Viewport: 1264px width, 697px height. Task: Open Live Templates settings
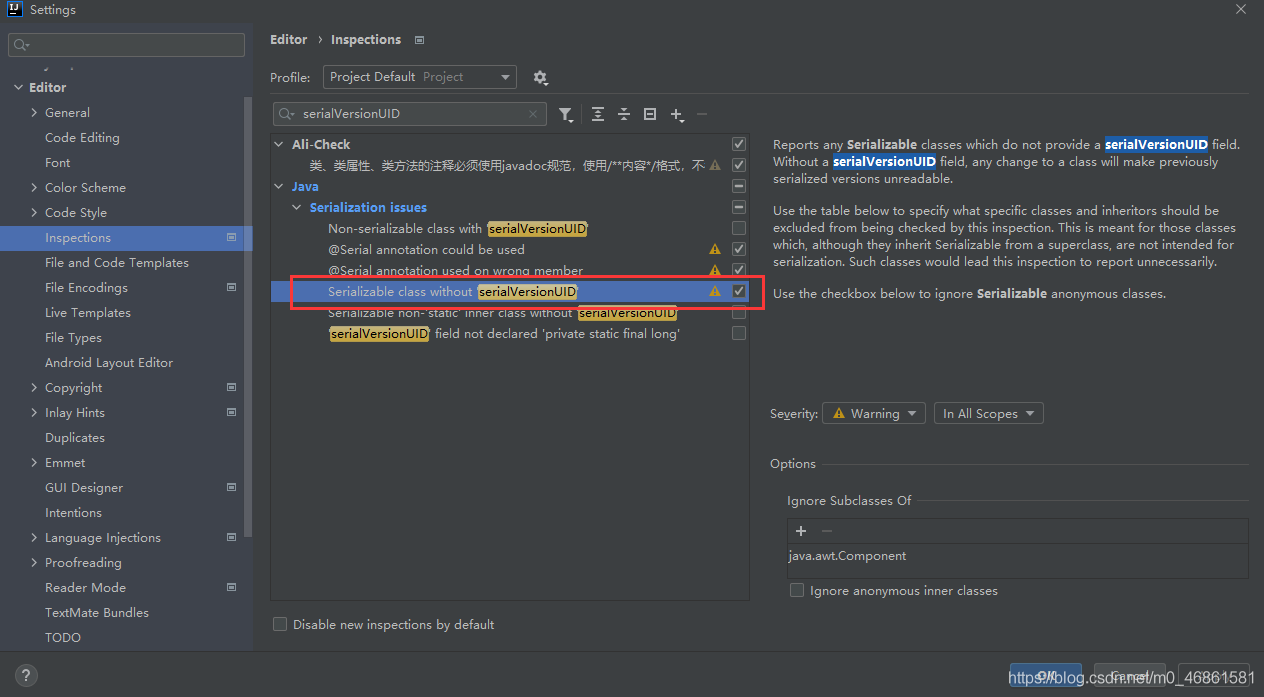pos(88,313)
